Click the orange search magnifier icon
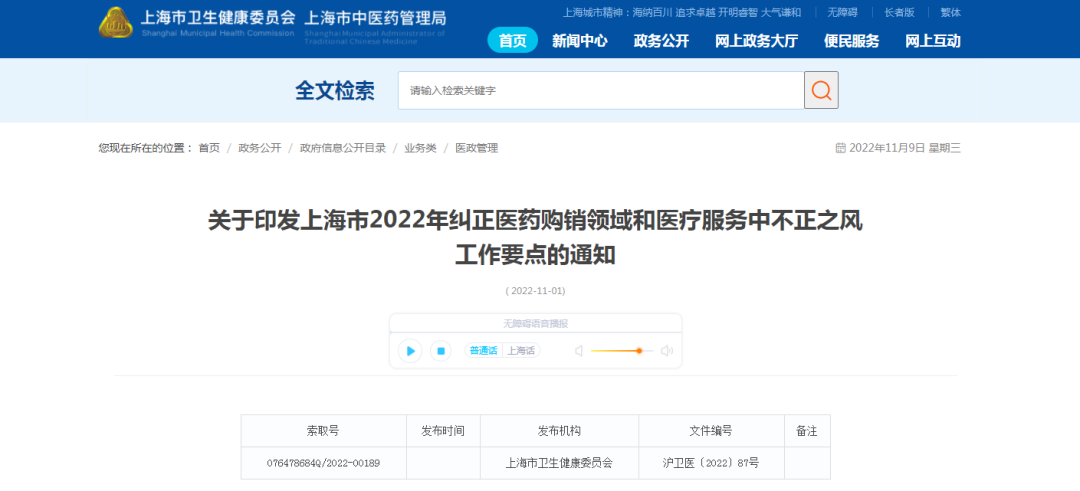This screenshot has height=491, width=1080. pyautogui.click(x=821, y=90)
